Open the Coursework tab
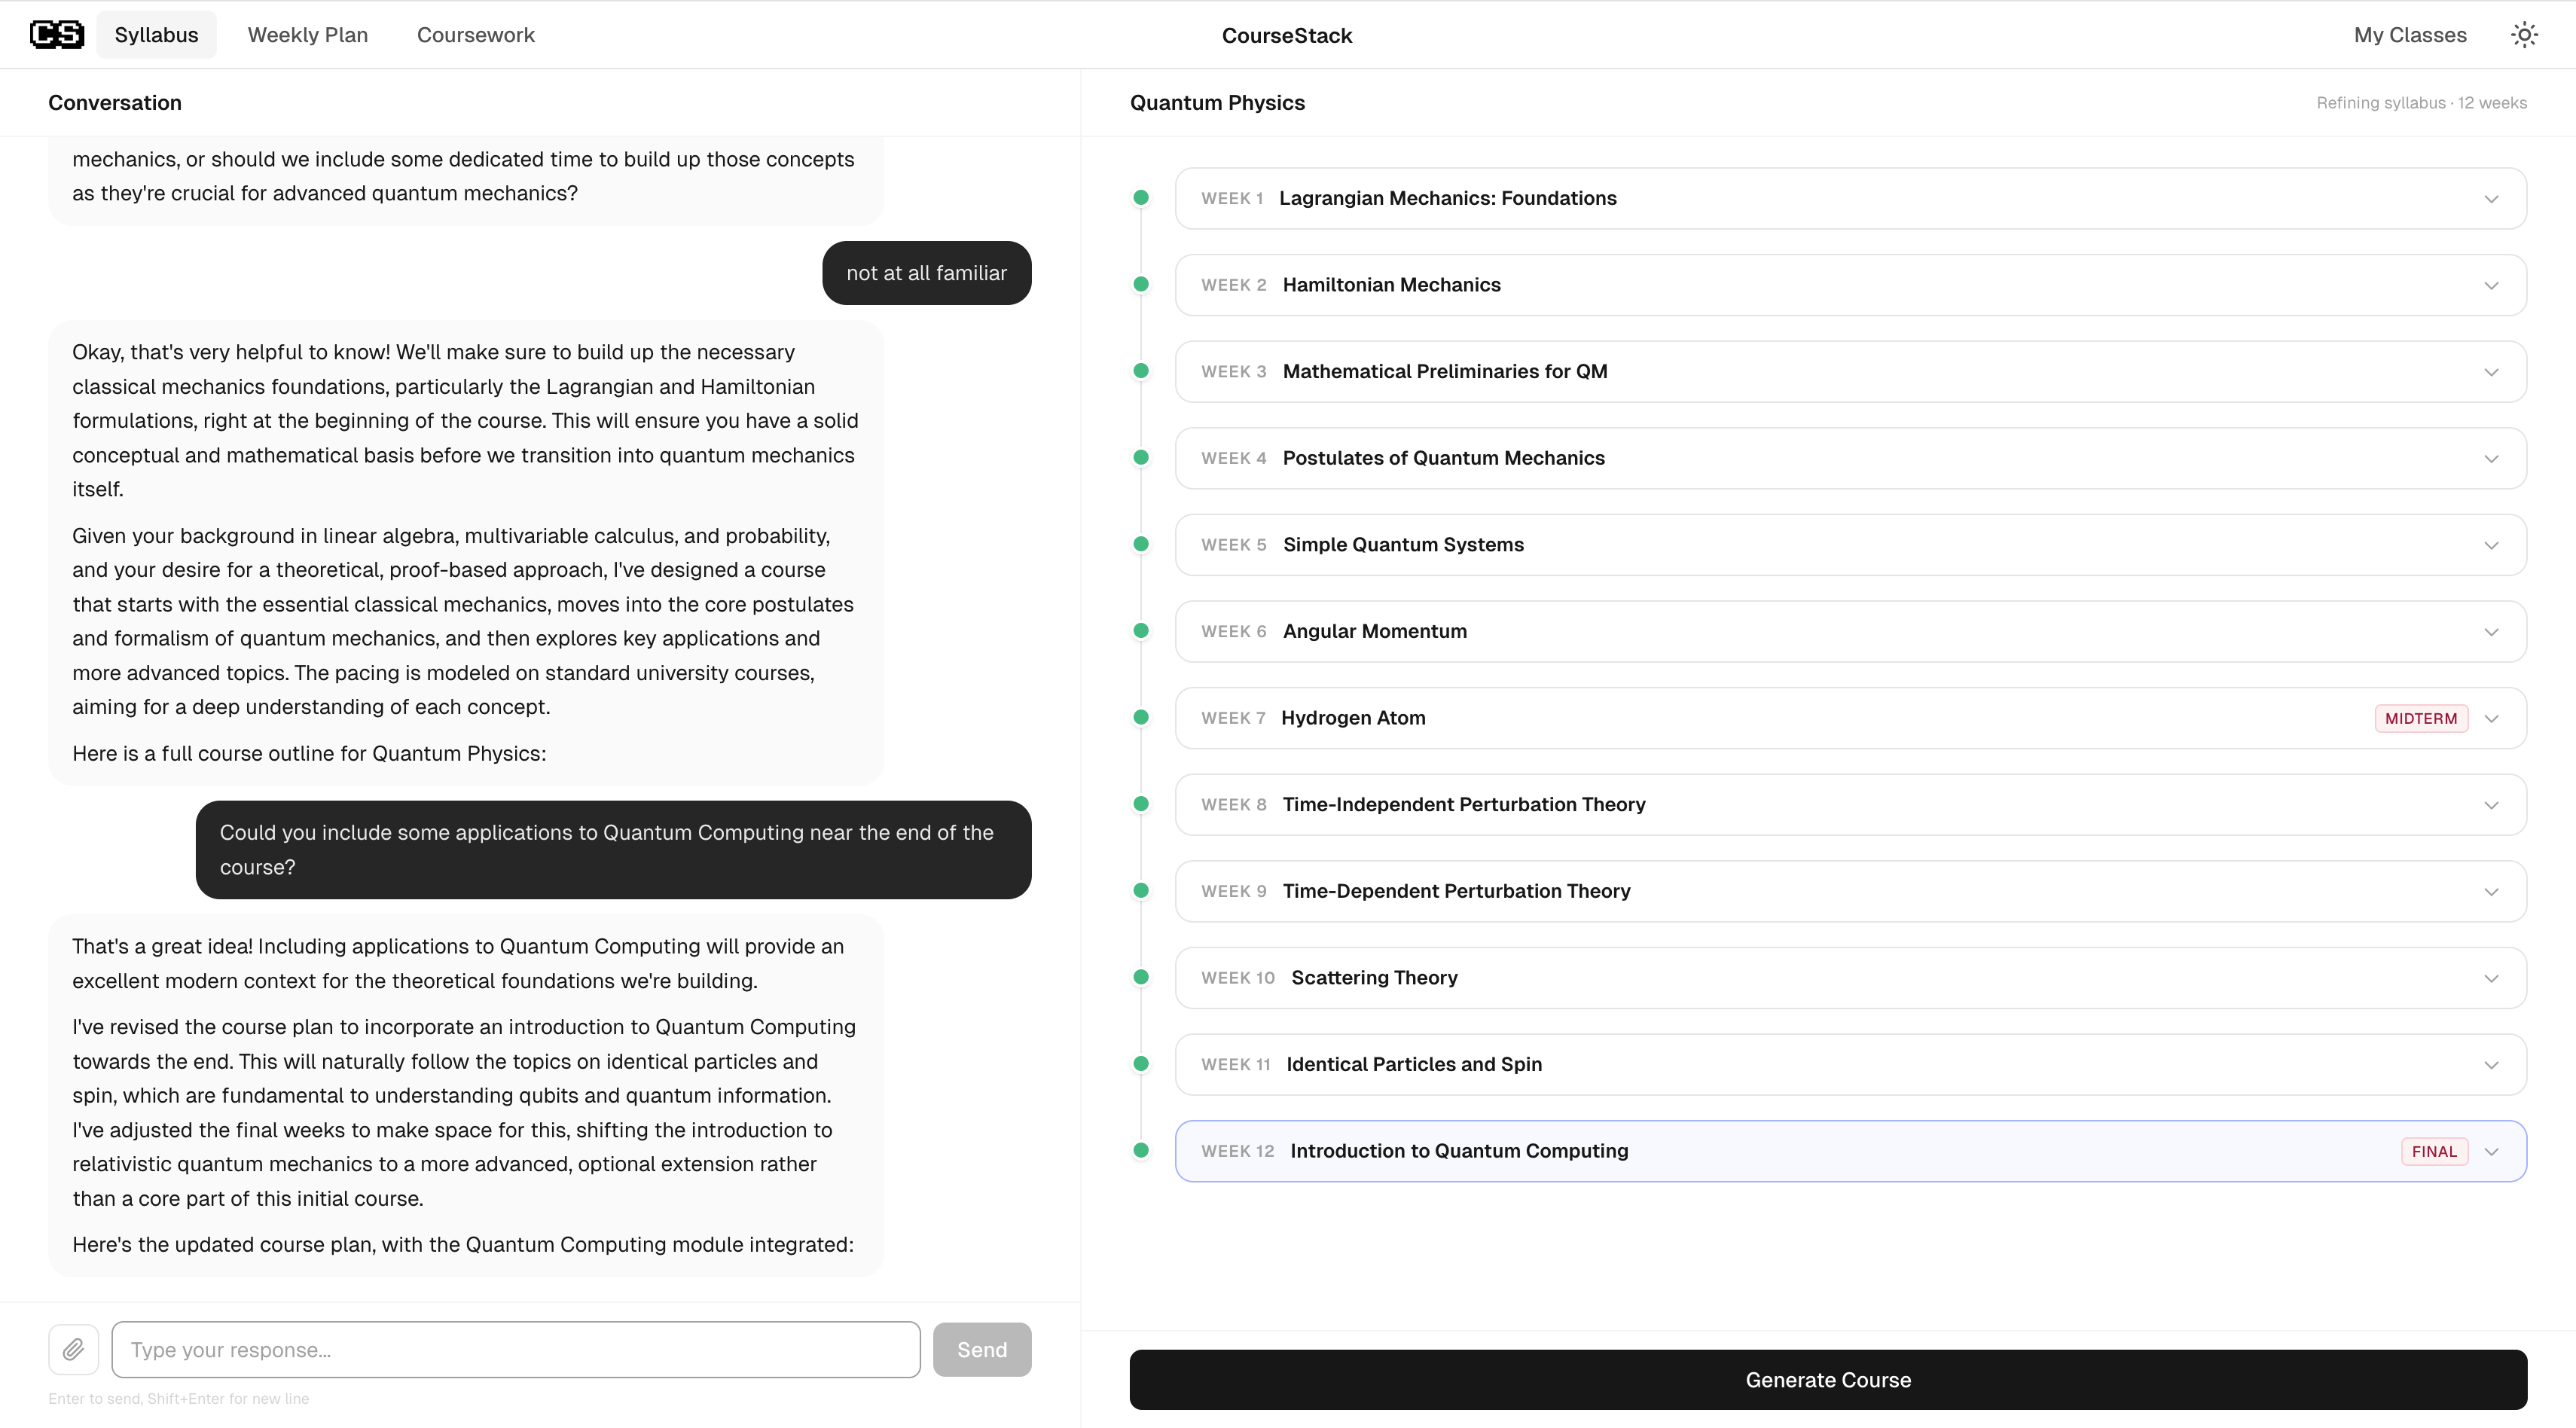The height and width of the screenshot is (1428, 2576). coord(475,35)
